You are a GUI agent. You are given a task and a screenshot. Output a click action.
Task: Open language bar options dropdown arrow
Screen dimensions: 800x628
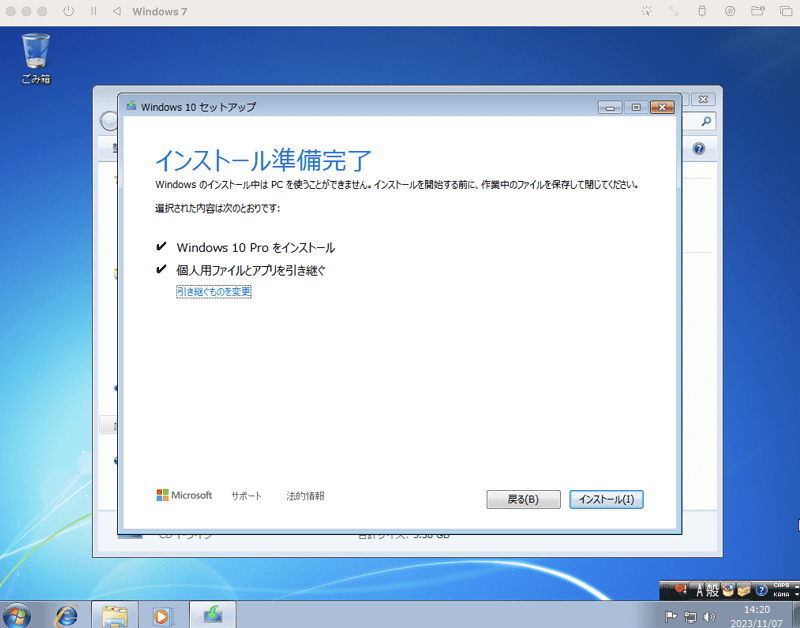(x=796, y=595)
